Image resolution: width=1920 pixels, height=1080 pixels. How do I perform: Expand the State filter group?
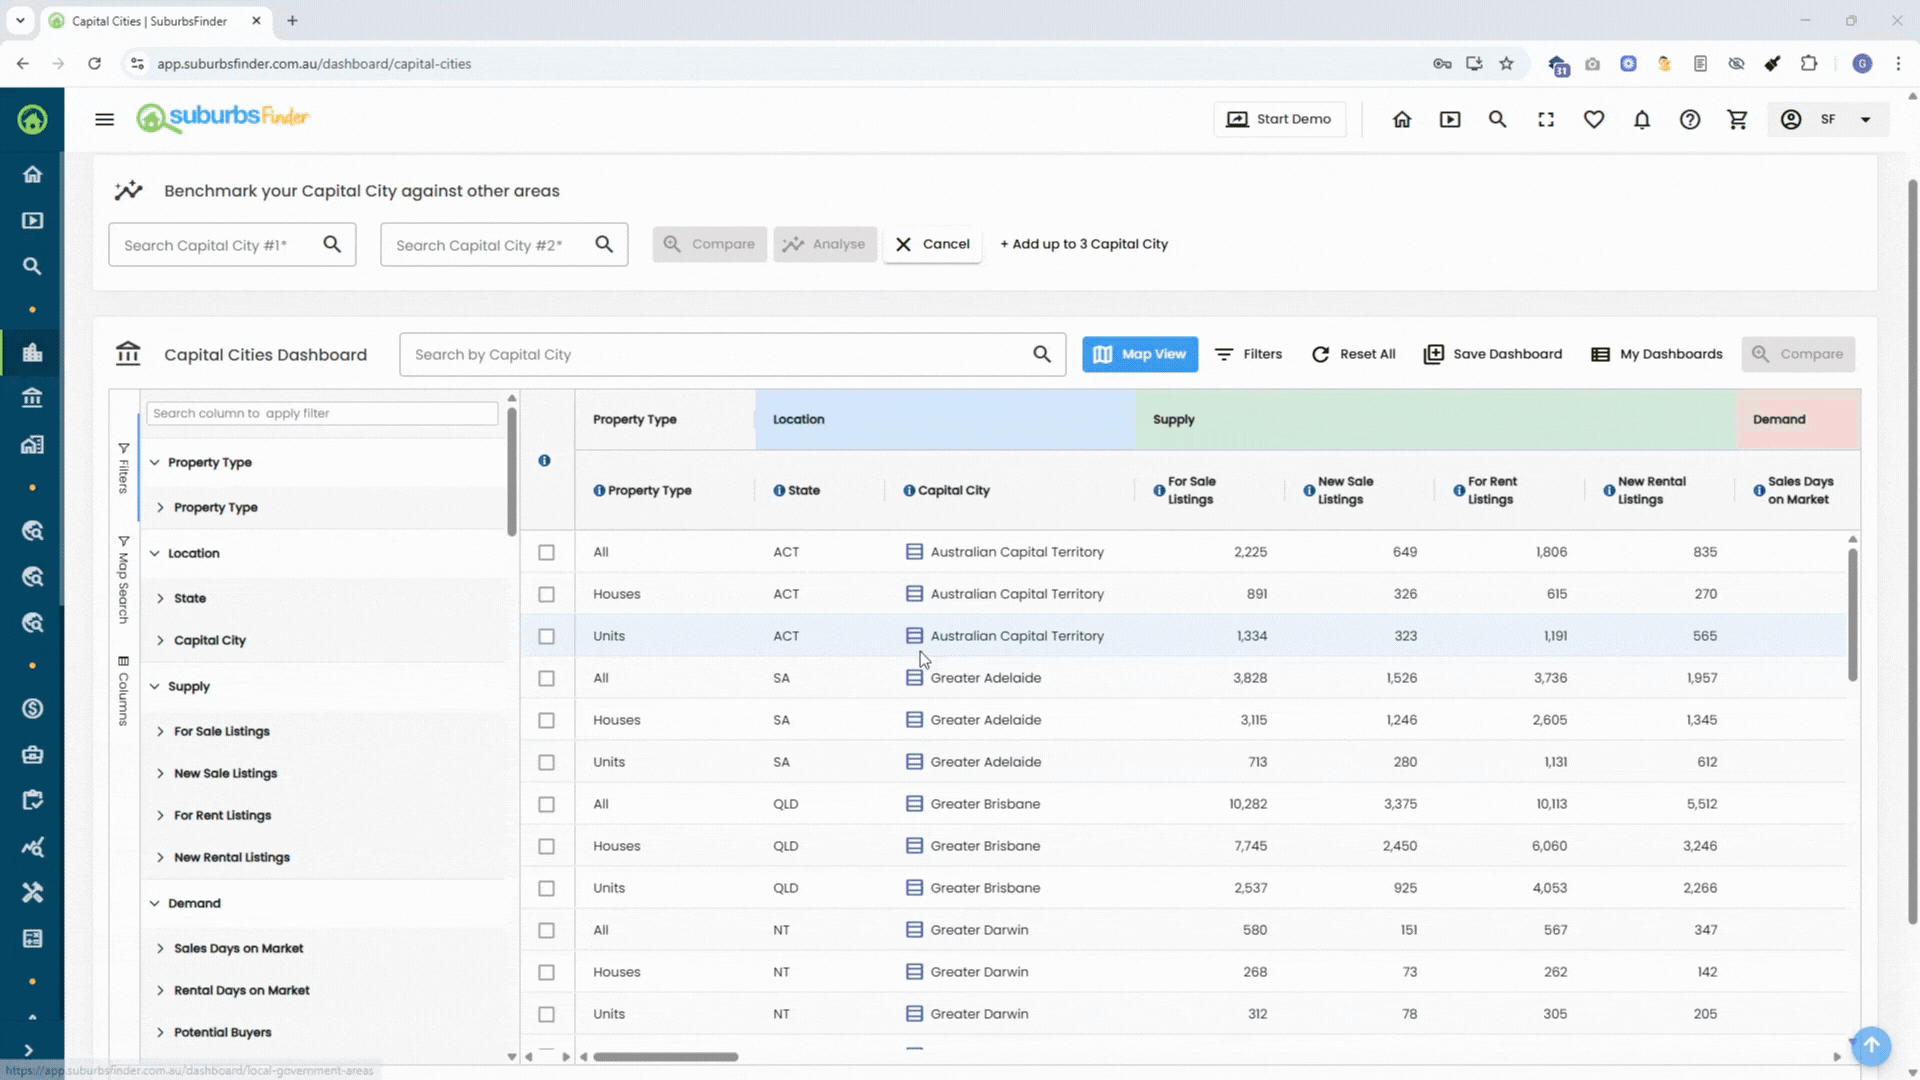(160, 598)
